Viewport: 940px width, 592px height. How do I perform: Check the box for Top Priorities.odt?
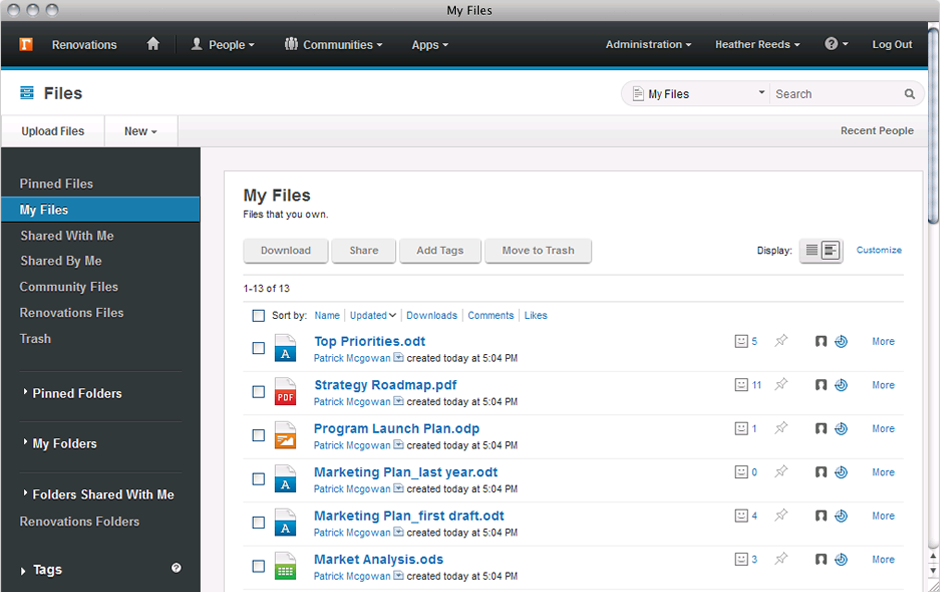pyautogui.click(x=259, y=348)
